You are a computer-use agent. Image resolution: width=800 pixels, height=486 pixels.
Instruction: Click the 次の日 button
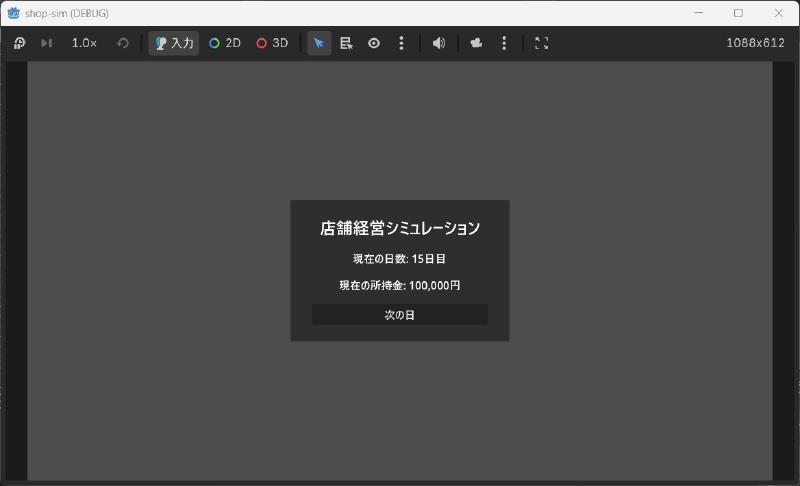pos(400,315)
